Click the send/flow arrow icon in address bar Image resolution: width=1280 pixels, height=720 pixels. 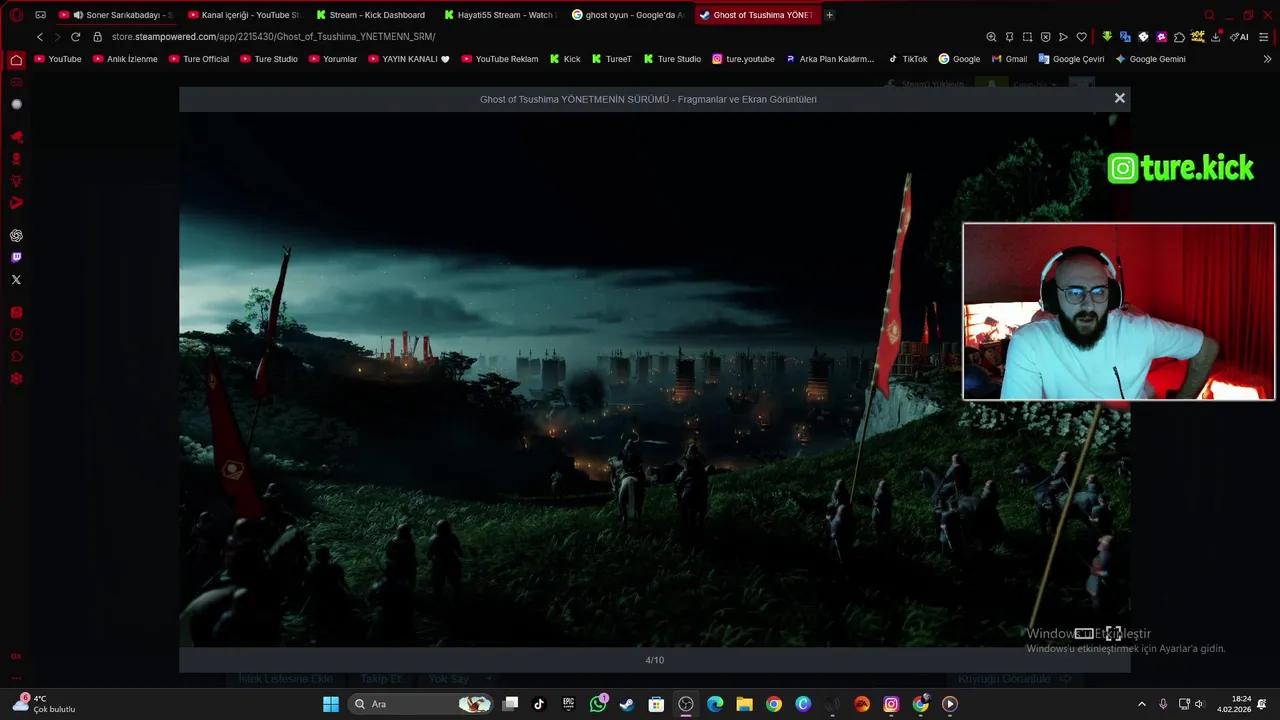[1063, 37]
